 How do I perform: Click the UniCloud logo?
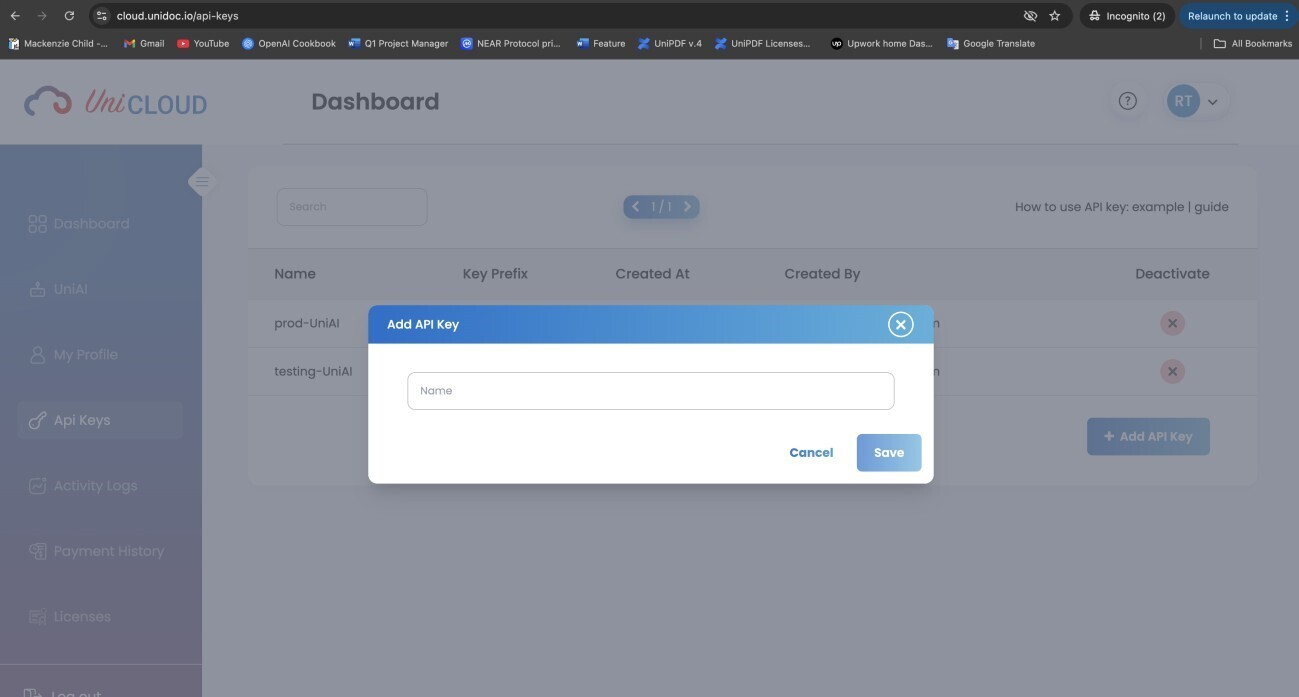click(116, 100)
